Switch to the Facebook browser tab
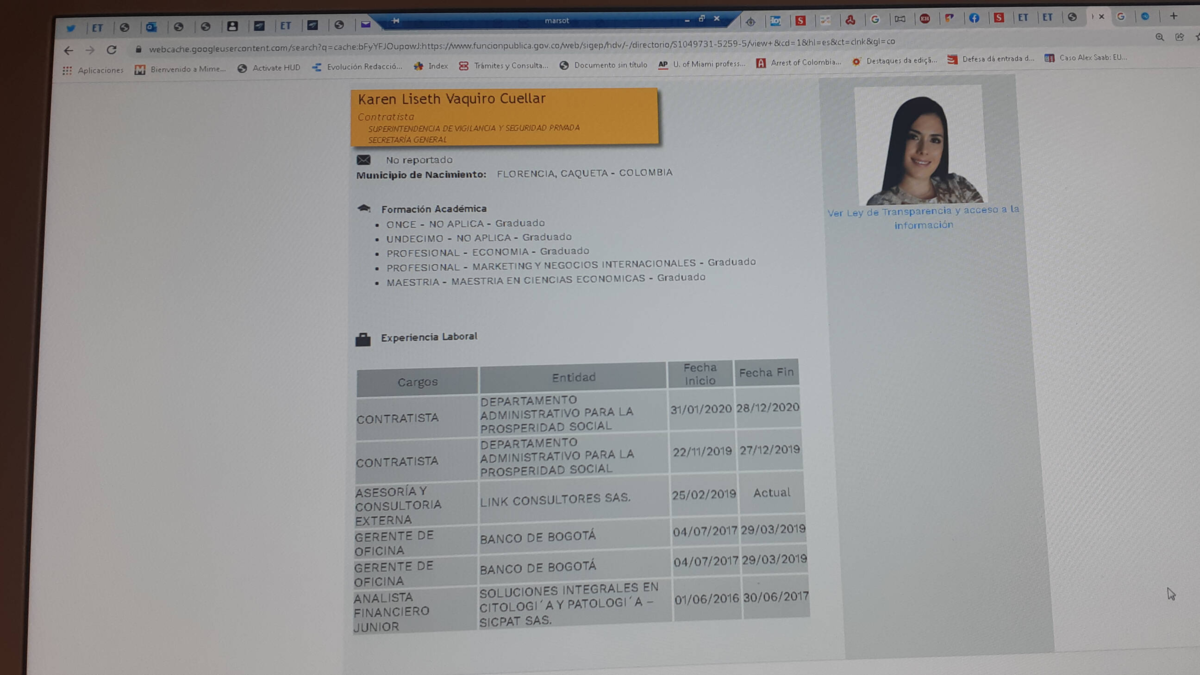This screenshot has width=1200, height=675. click(973, 18)
